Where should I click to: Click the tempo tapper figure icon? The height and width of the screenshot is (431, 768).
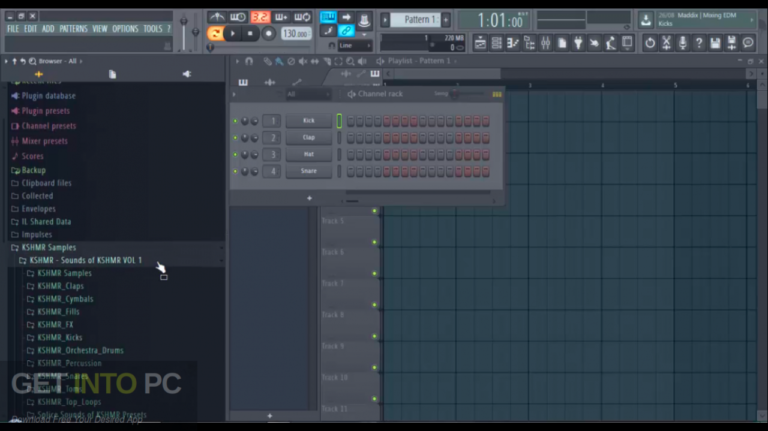(611, 43)
